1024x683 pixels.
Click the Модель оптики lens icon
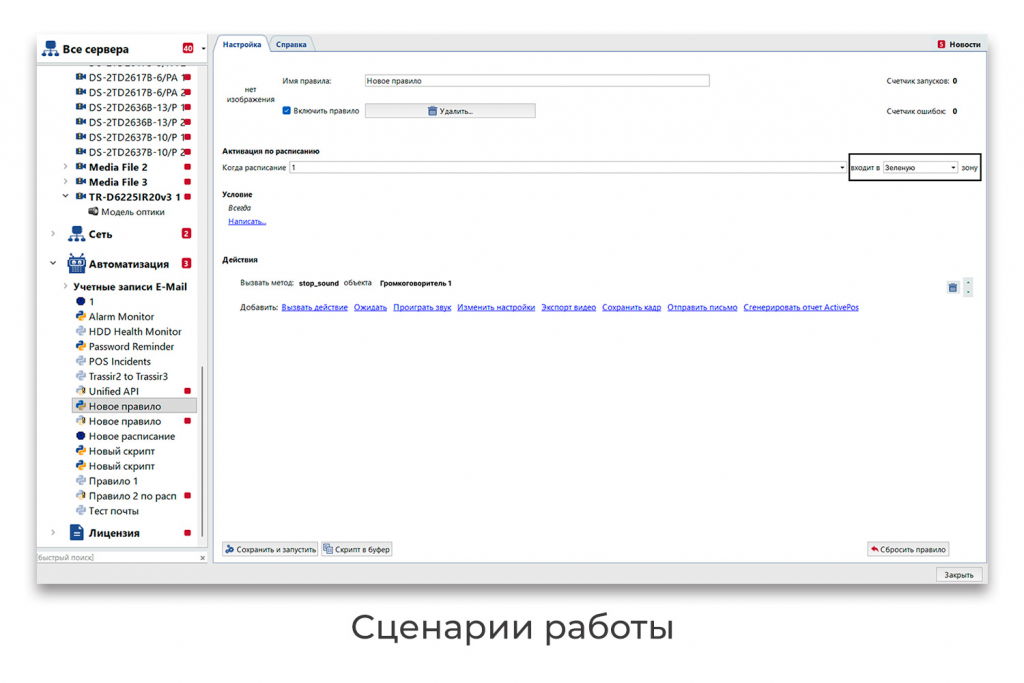click(x=93, y=212)
